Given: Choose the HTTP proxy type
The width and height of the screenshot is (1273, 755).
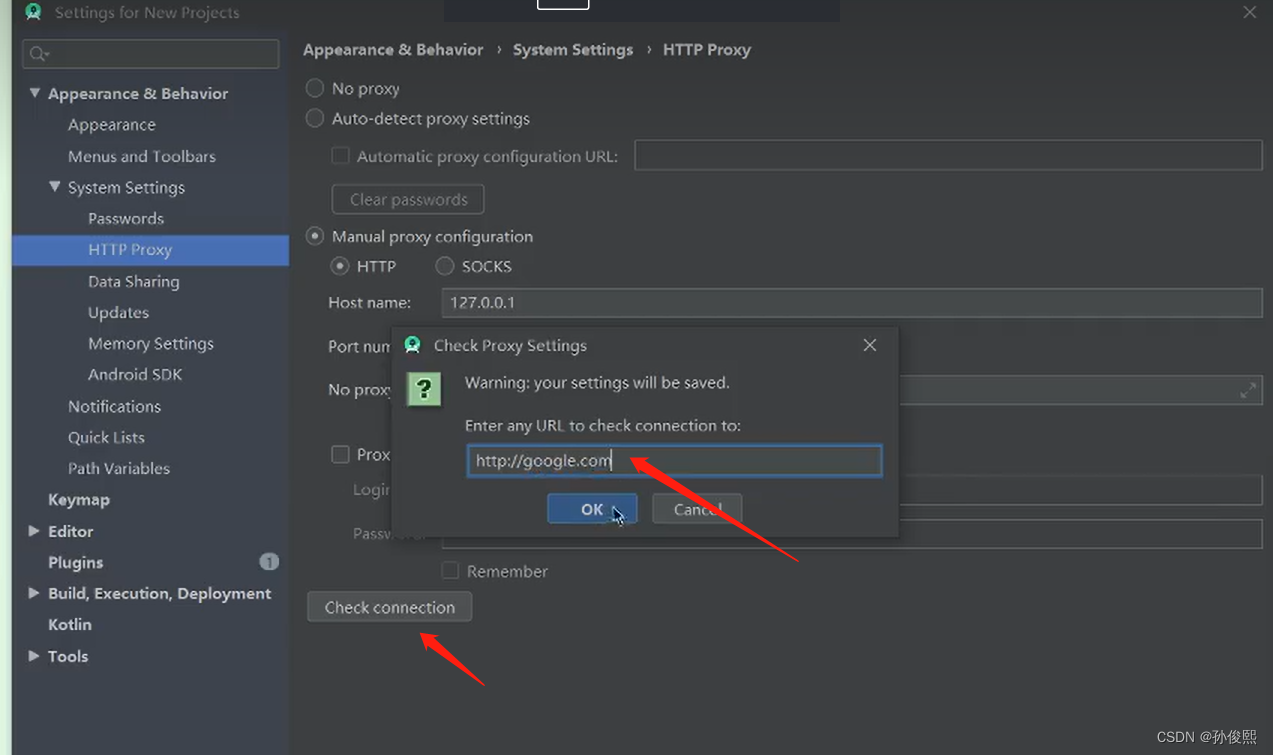Looking at the screenshot, I should [340, 266].
